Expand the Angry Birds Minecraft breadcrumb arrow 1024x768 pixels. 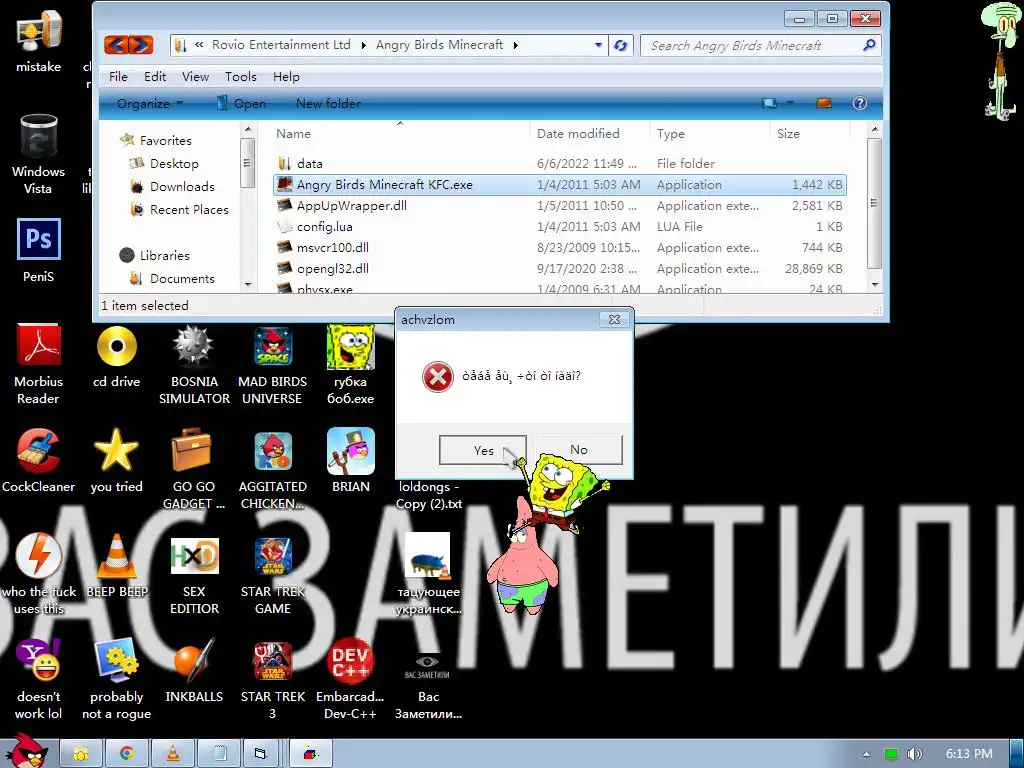coord(516,45)
